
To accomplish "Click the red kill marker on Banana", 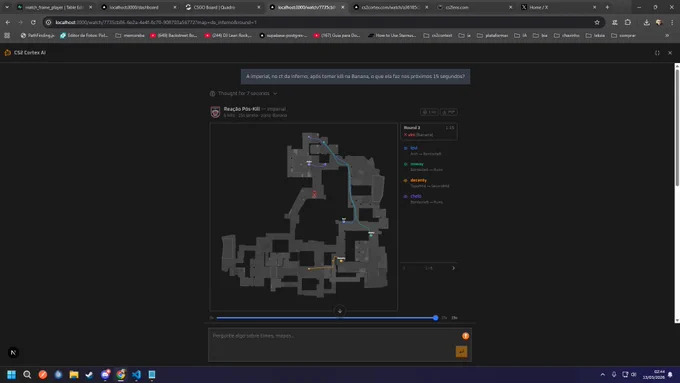I will (x=314, y=194).
